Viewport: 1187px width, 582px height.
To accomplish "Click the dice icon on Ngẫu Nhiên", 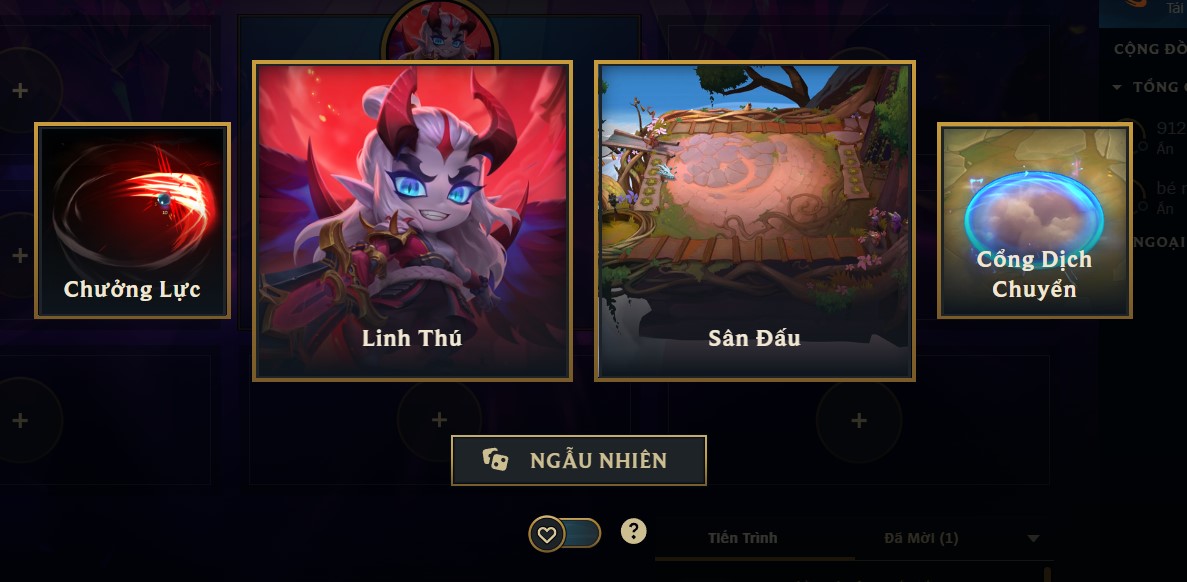I will pos(495,459).
